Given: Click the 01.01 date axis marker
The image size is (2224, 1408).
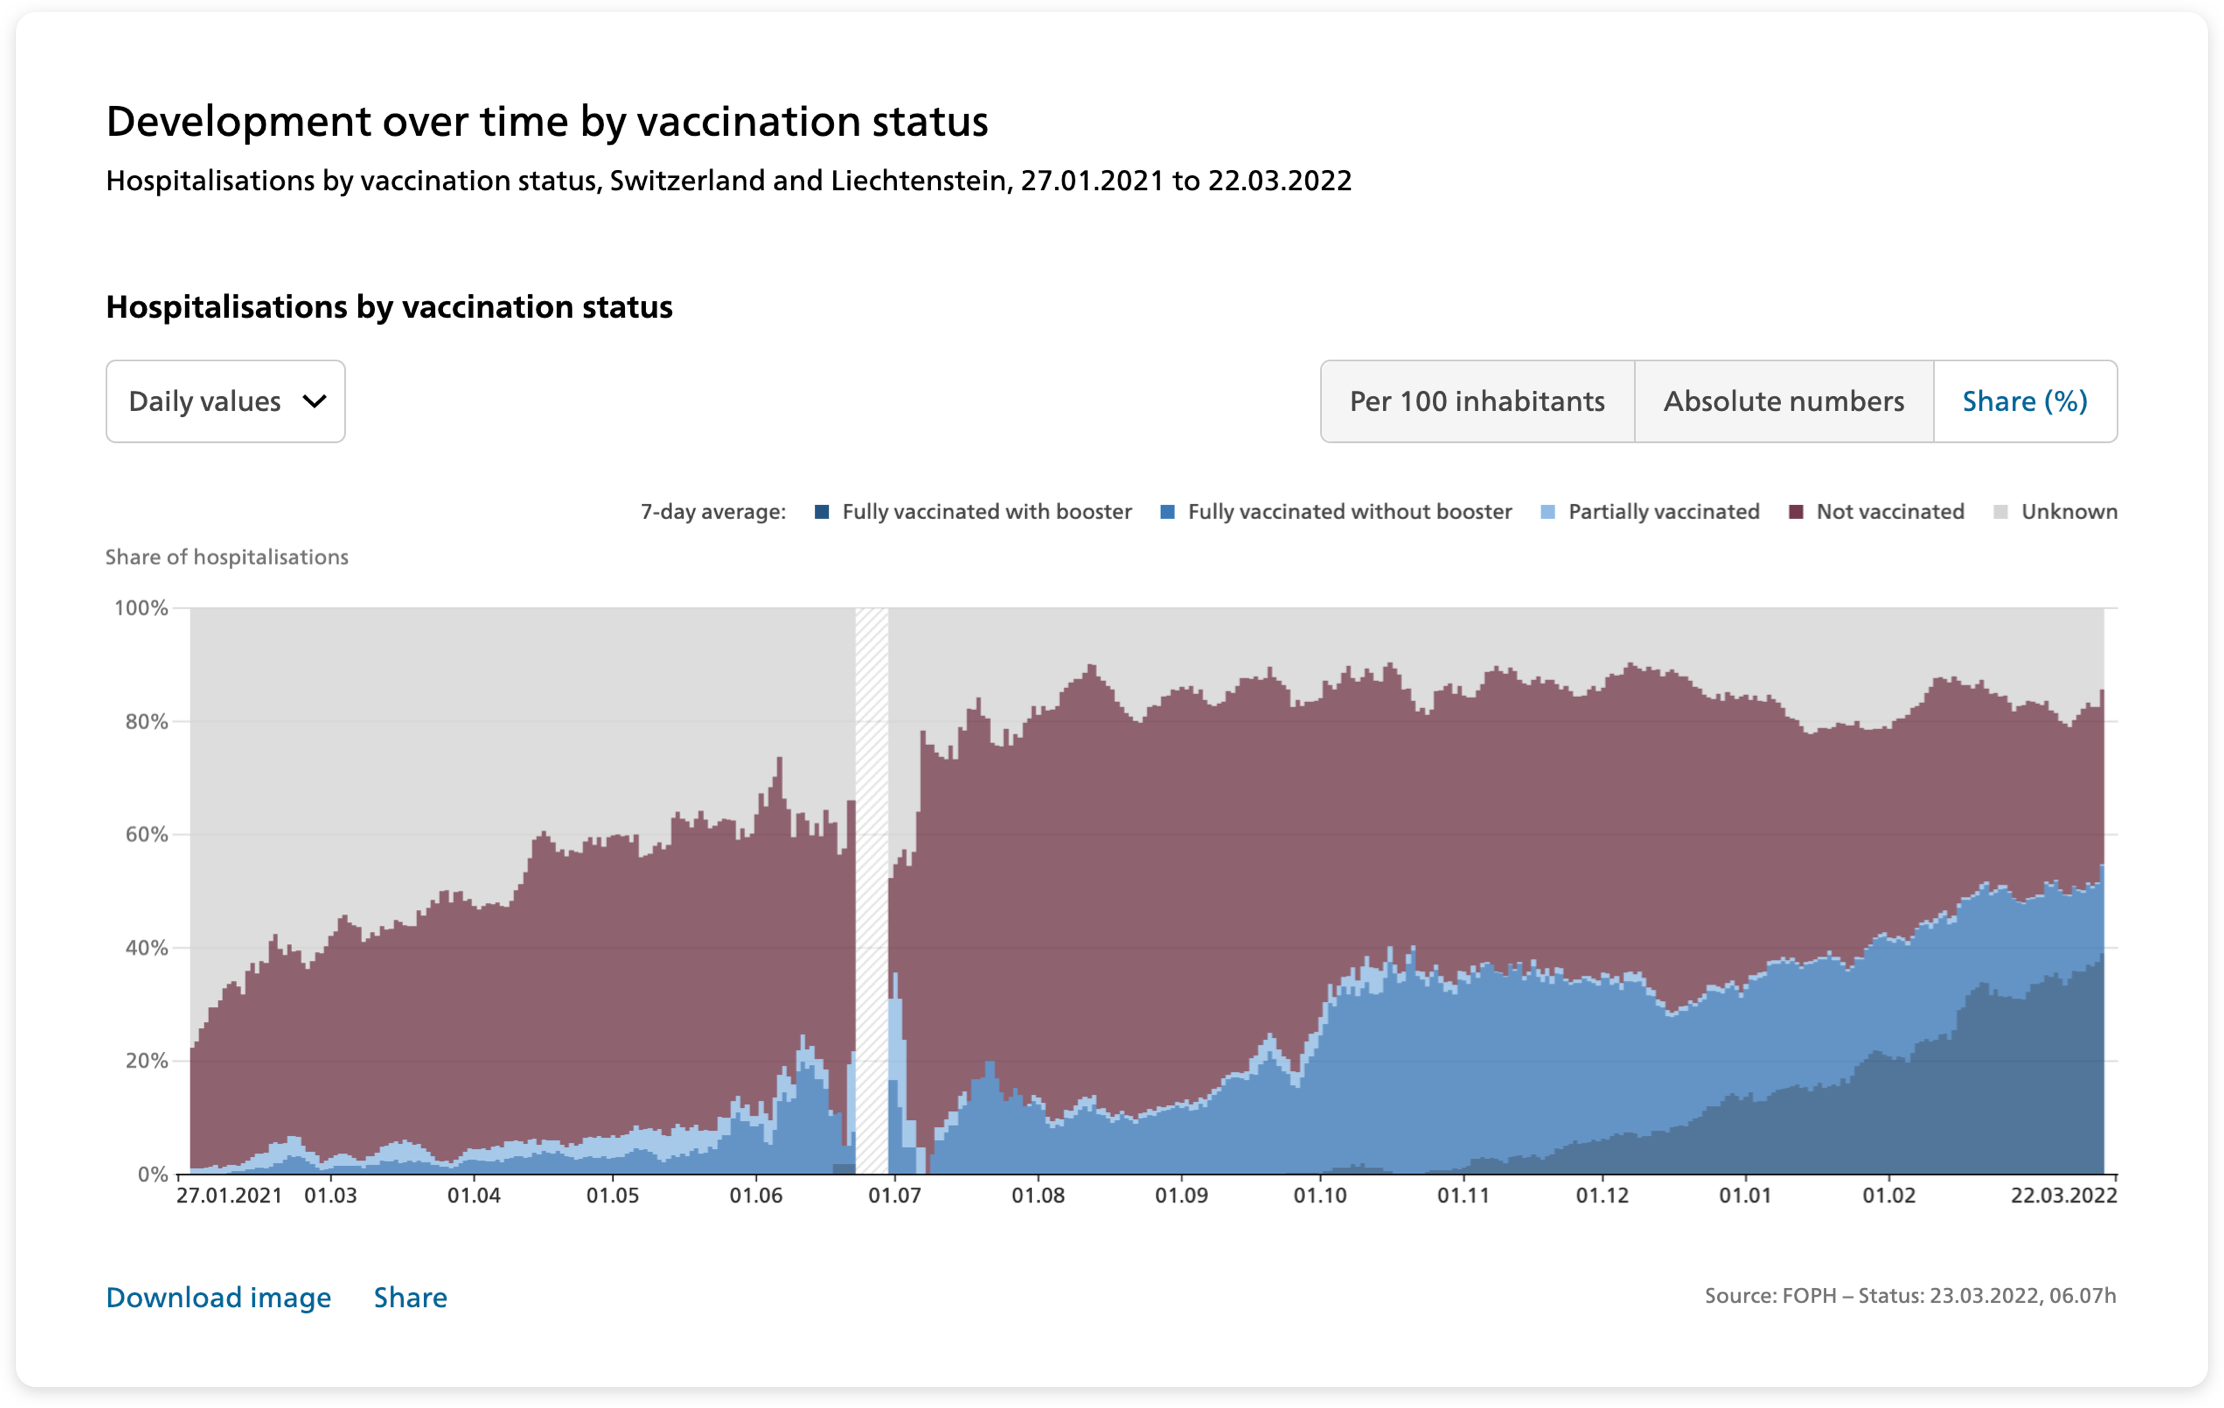Looking at the screenshot, I should 1745,1195.
